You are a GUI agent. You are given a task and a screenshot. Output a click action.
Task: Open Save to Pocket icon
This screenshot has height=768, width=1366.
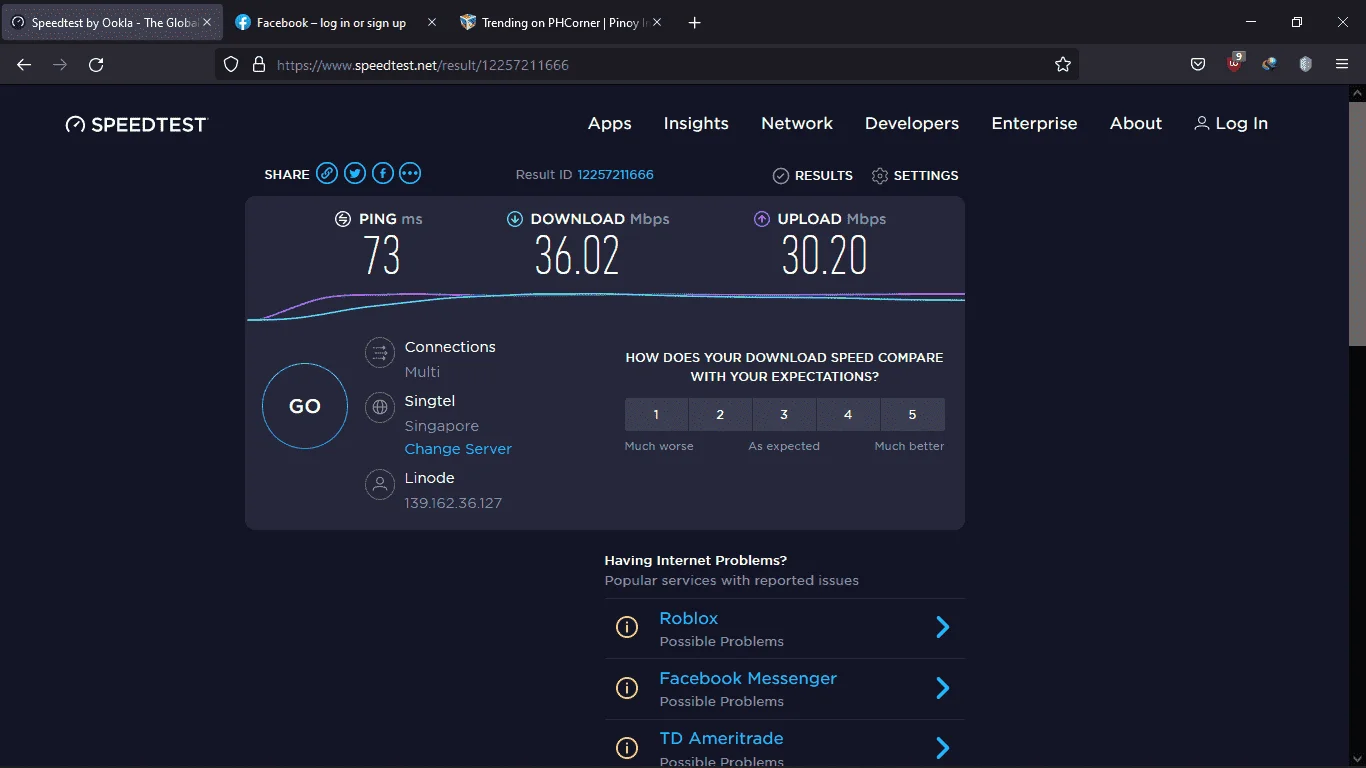1198,64
